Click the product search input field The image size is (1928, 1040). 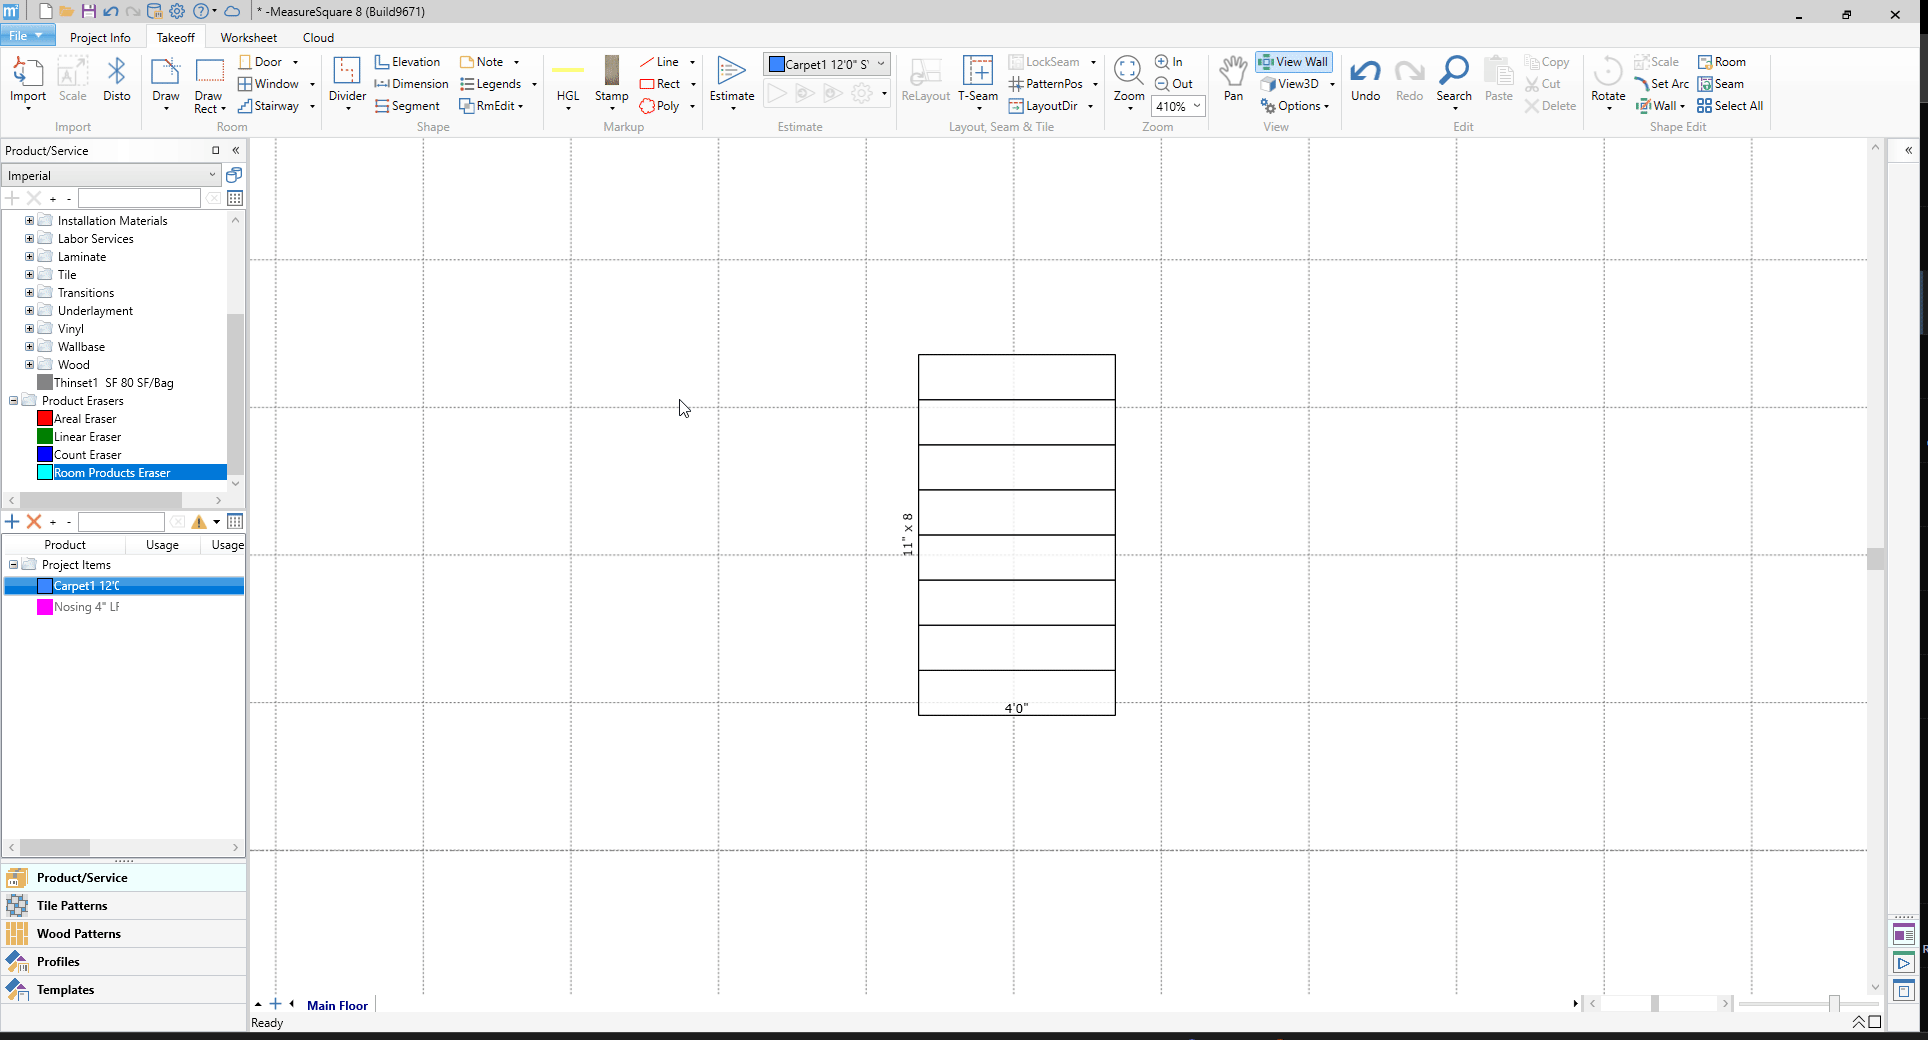139,199
